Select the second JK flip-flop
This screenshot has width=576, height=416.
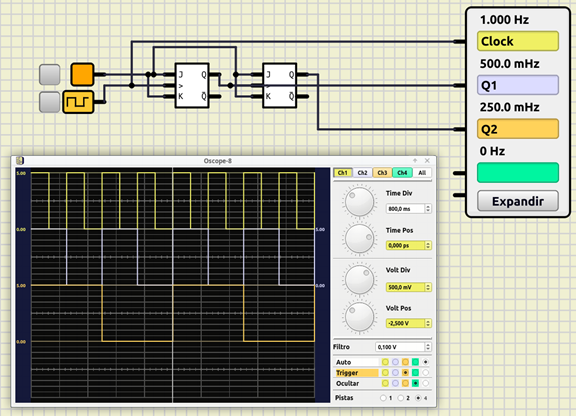(280, 86)
